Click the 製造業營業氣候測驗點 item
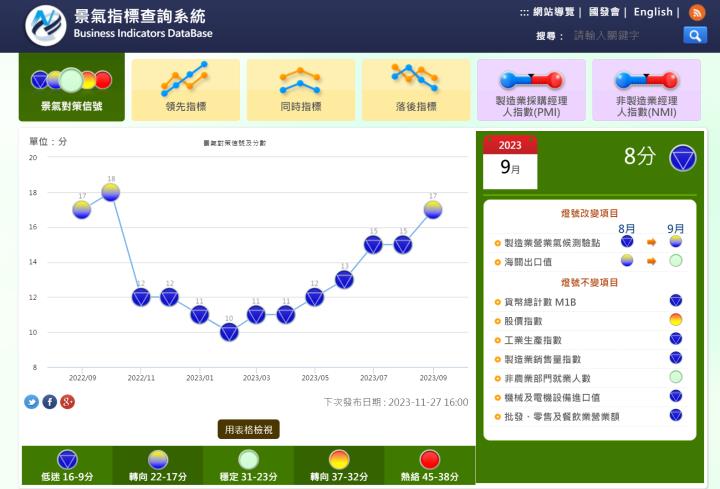 551,243
